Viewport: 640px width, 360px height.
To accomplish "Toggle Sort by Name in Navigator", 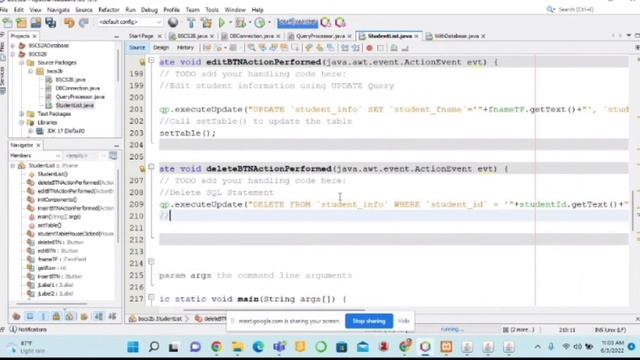I will [99, 316].
